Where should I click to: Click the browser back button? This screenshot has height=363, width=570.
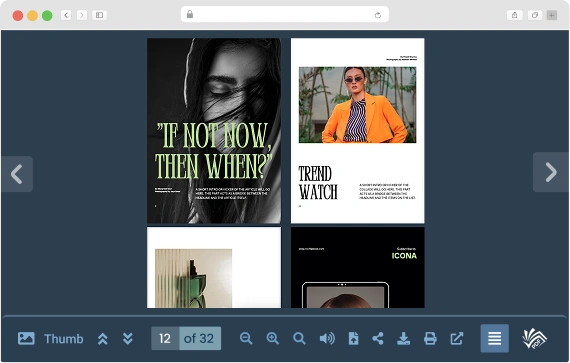(66, 15)
